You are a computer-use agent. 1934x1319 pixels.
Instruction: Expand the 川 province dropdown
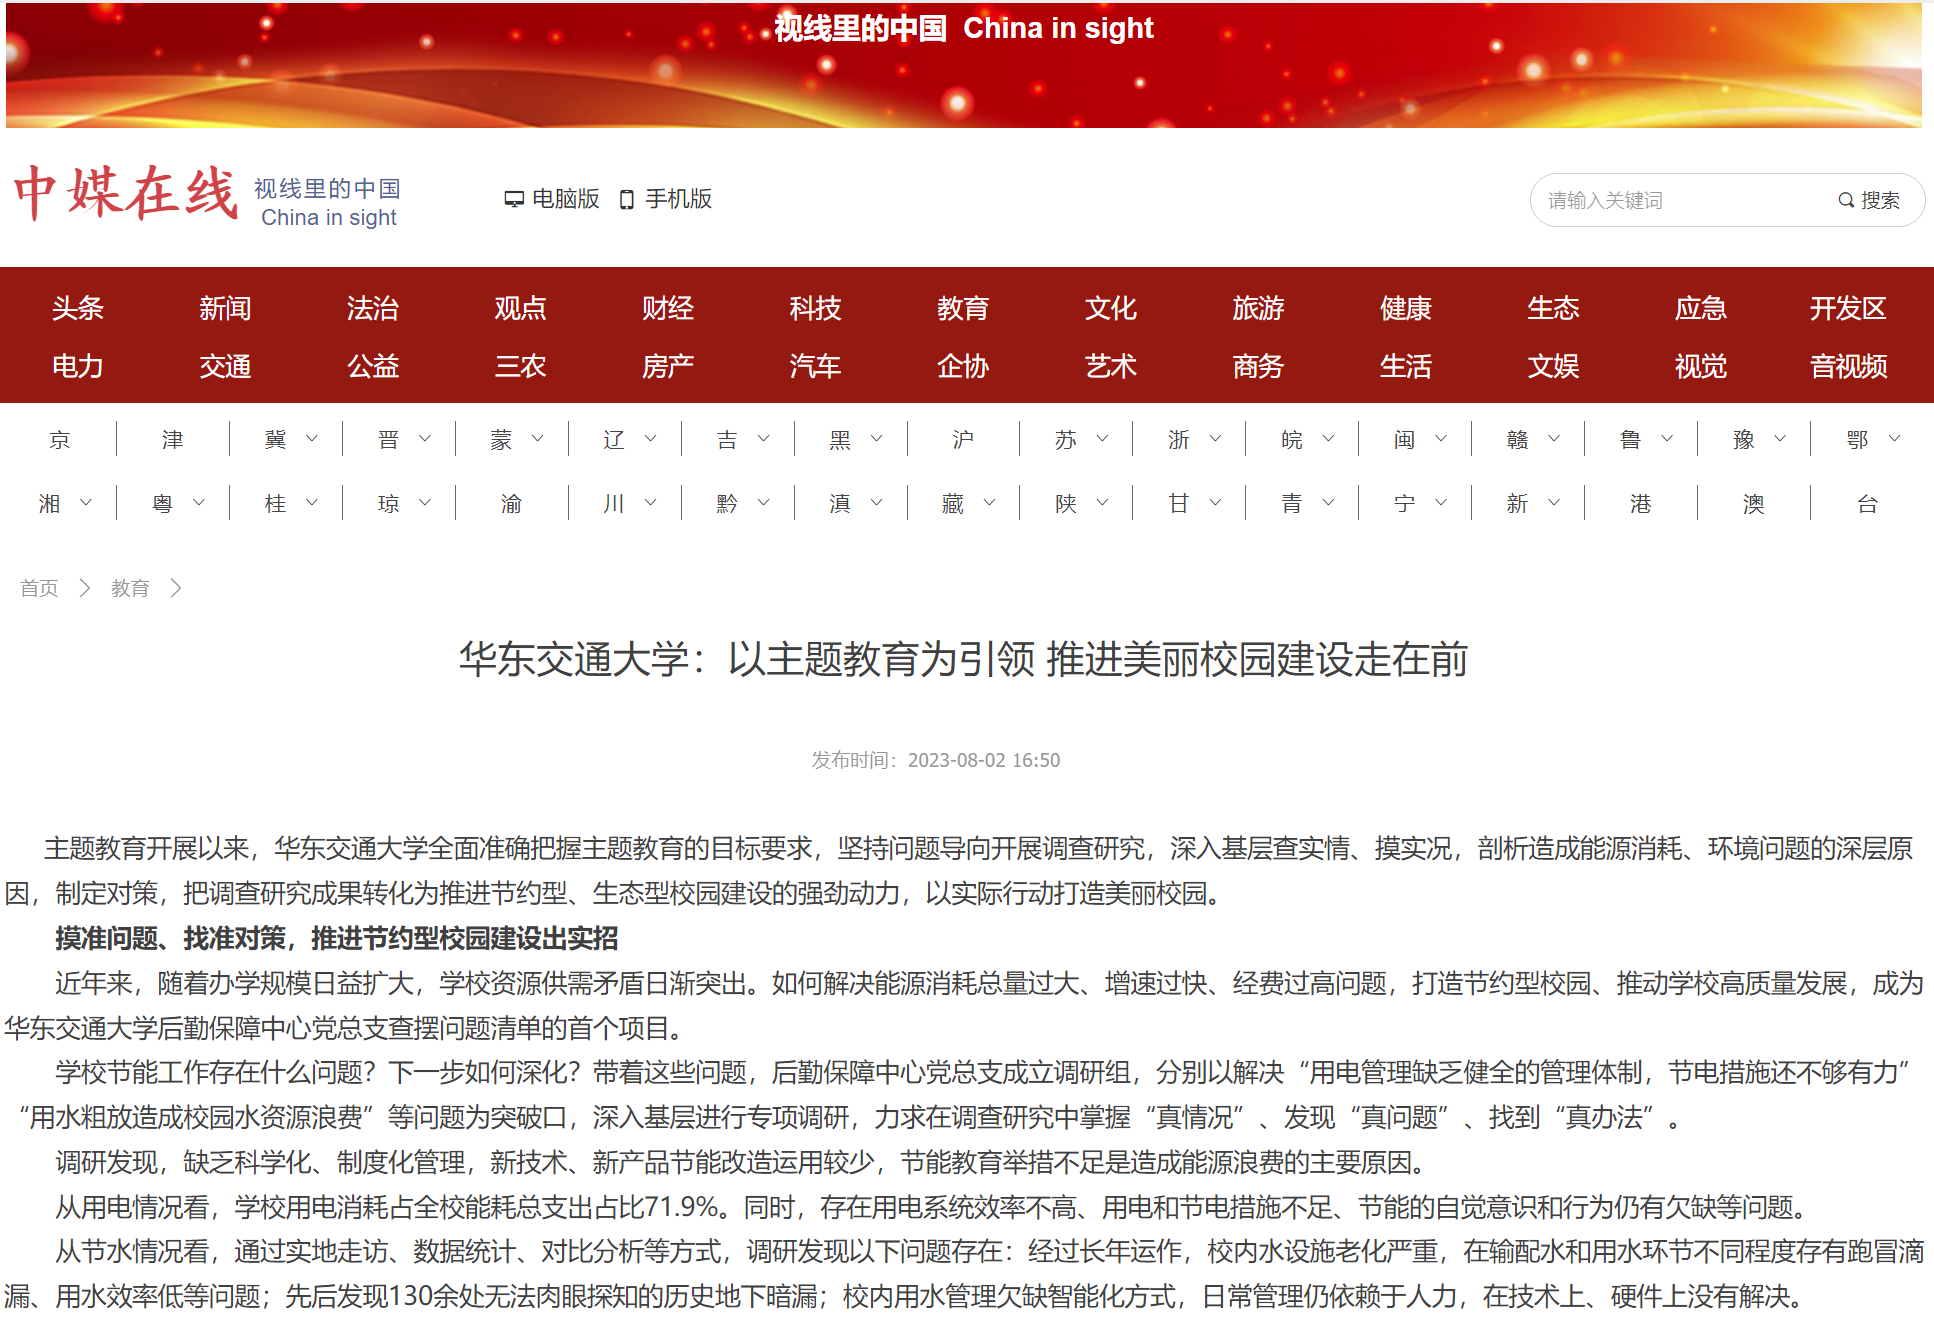pyautogui.click(x=650, y=503)
